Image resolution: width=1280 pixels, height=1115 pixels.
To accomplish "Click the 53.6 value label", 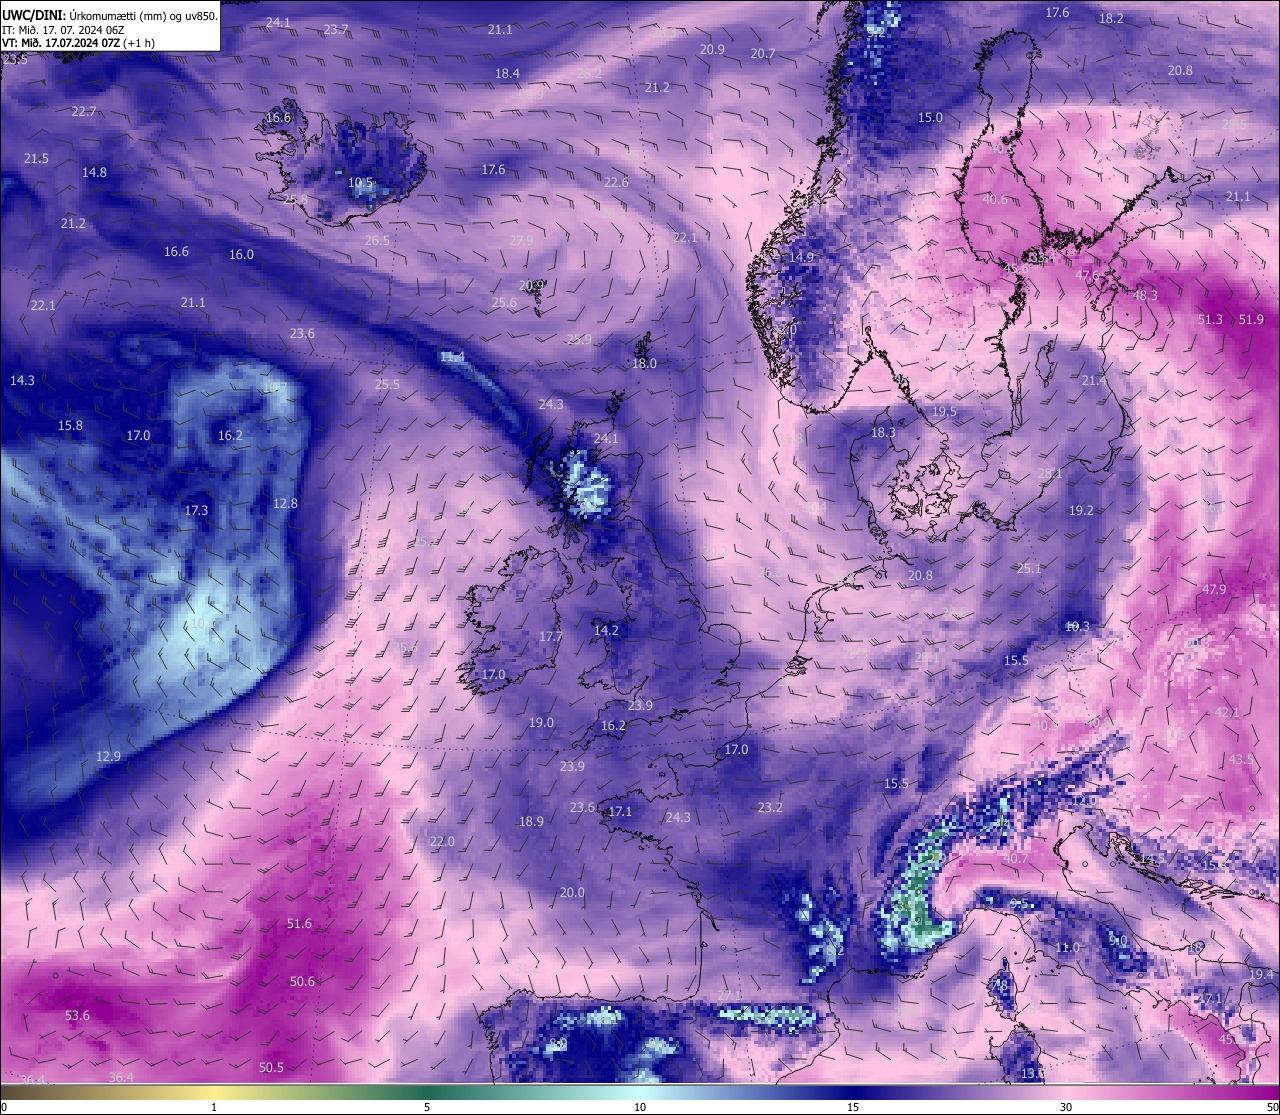I will click(x=77, y=1015).
